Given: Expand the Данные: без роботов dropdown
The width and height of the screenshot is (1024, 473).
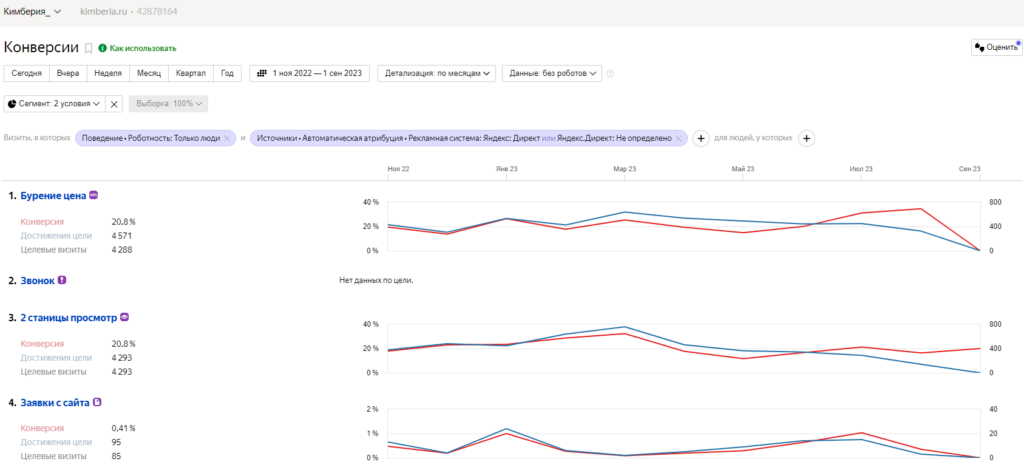Looking at the screenshot, I should tap(551, 73).
